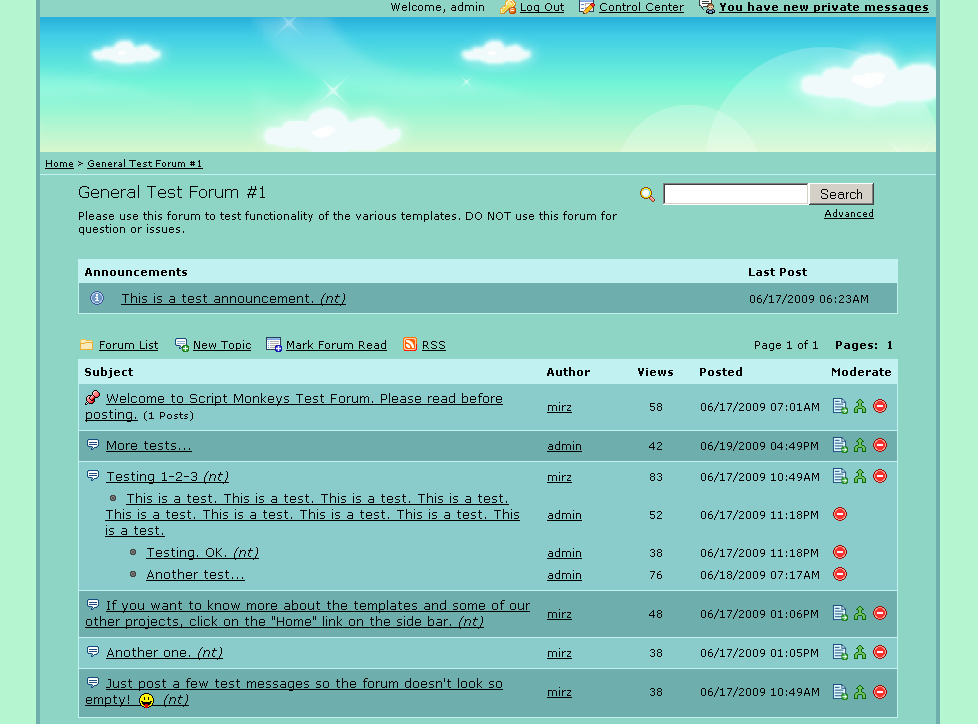This screenshot has width=978, height=724.
Task: Click the move-topic icon for Welcome to Script Monkeys
Action: (840, 407)
